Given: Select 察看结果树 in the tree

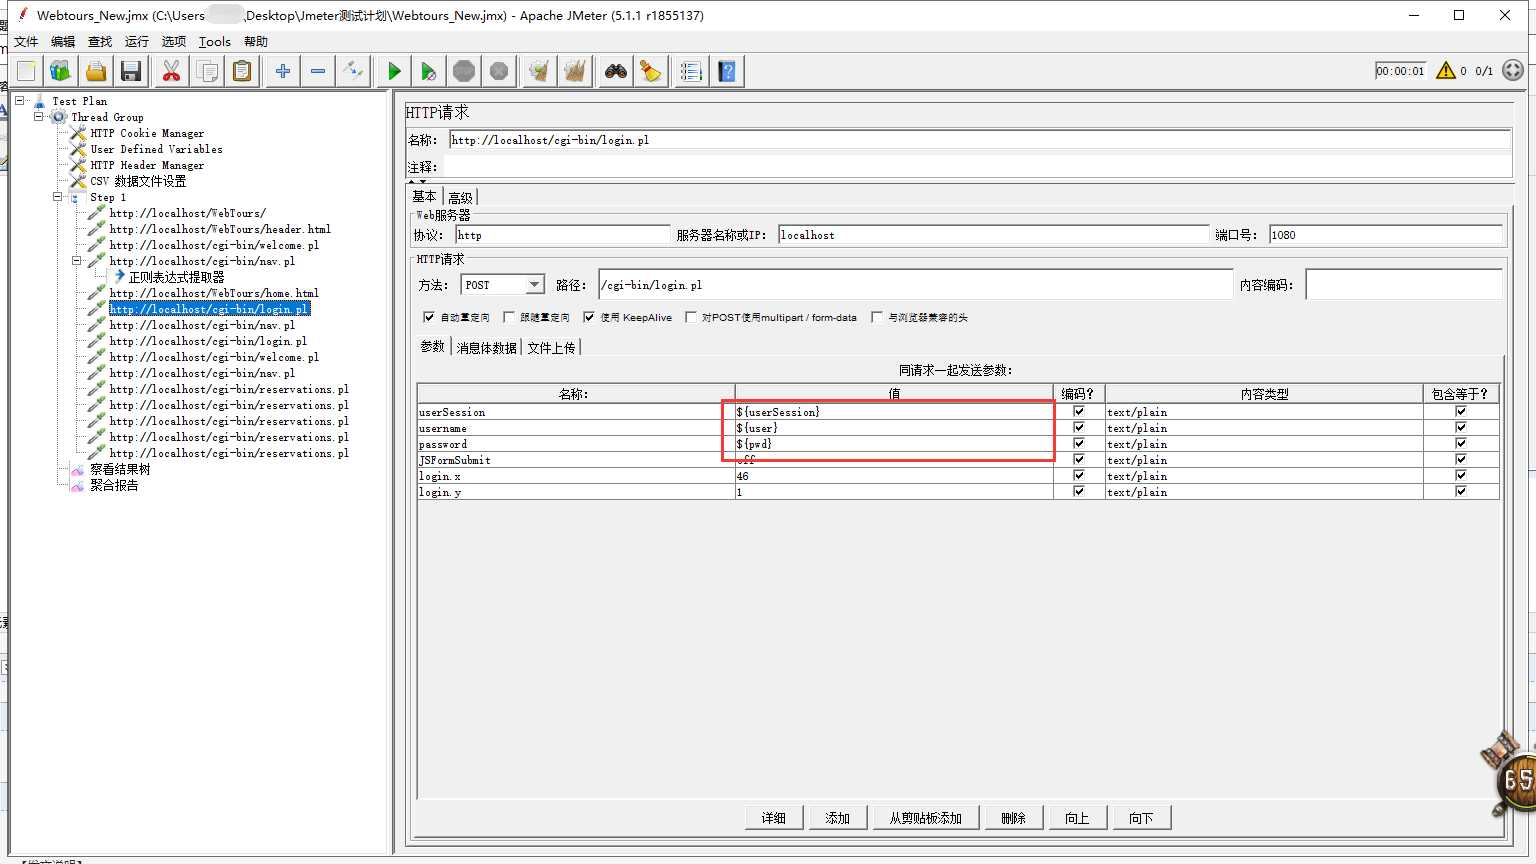Looking at the screenshot, I should tap(120, 469).
